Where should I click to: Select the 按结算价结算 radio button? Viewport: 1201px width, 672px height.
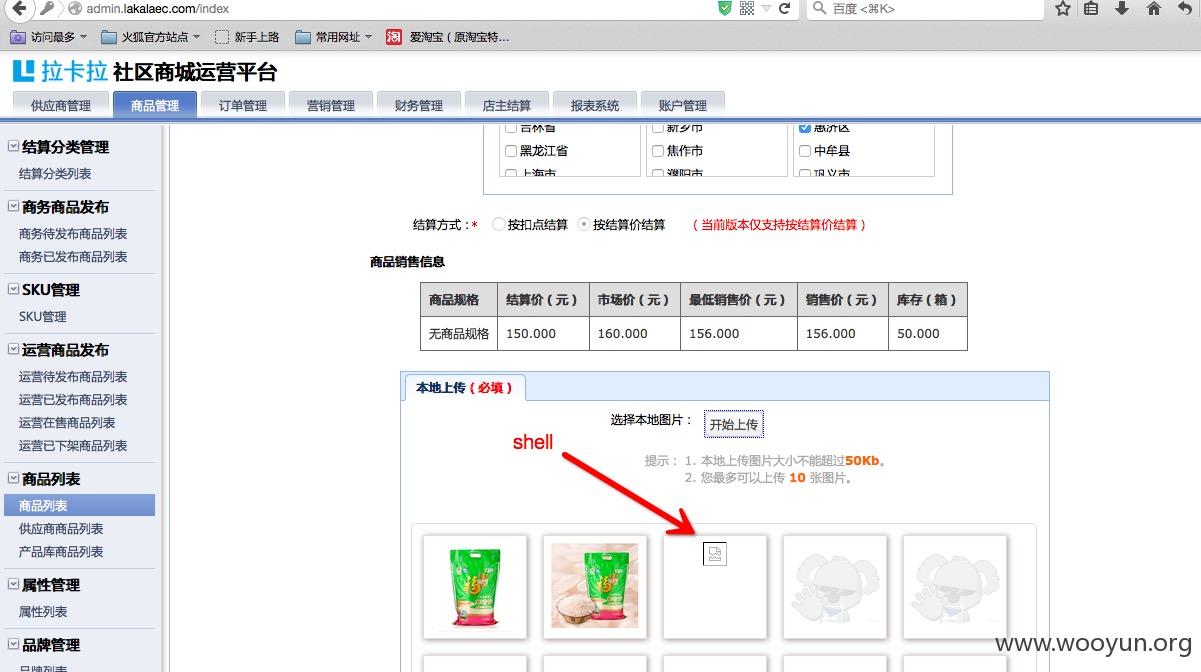click(x=584, y=225)
